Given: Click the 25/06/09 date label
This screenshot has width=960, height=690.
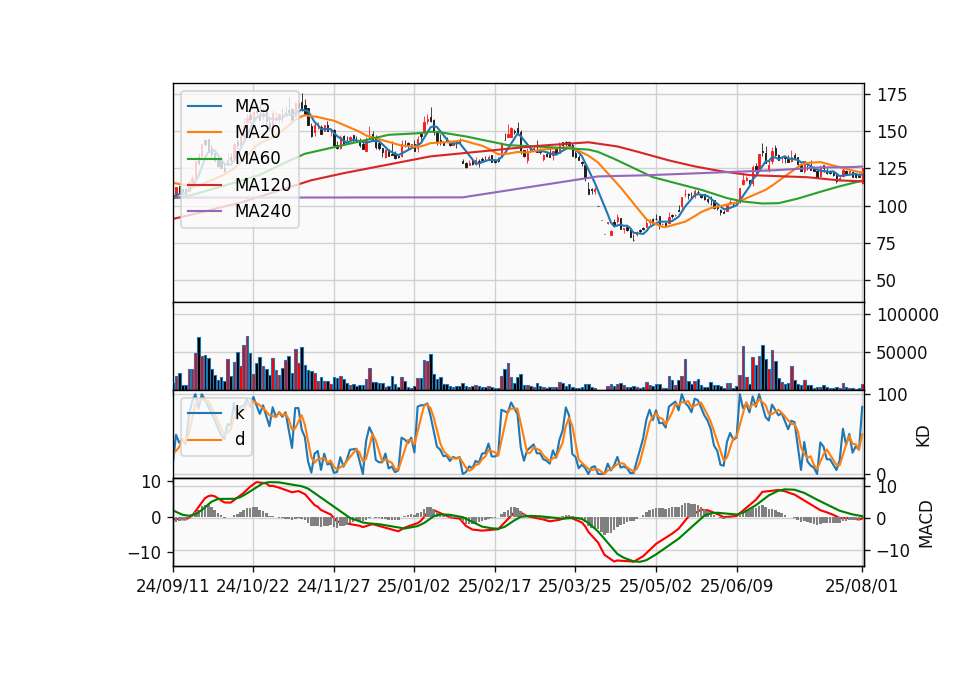Looking at the screenshot, I should tap(737, 586).
